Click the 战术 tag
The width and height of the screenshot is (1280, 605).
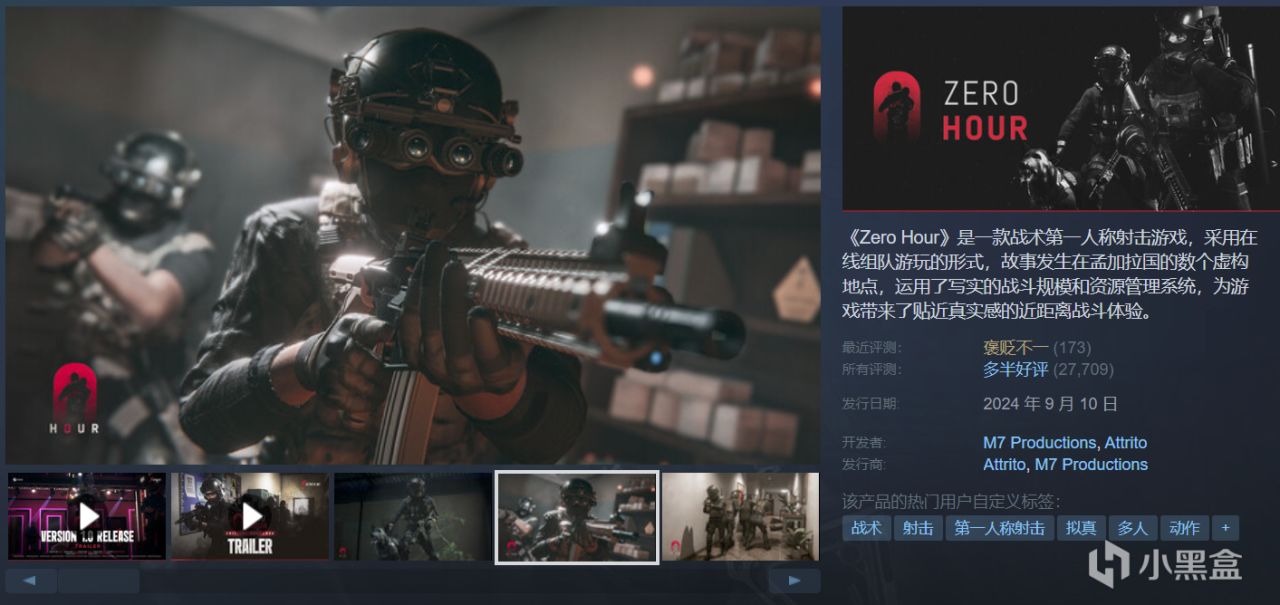867,528
